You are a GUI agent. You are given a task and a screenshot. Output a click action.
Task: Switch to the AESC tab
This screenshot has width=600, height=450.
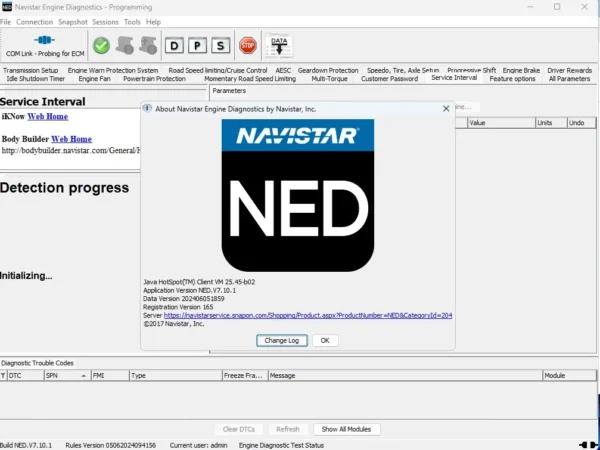coord(283,70)
